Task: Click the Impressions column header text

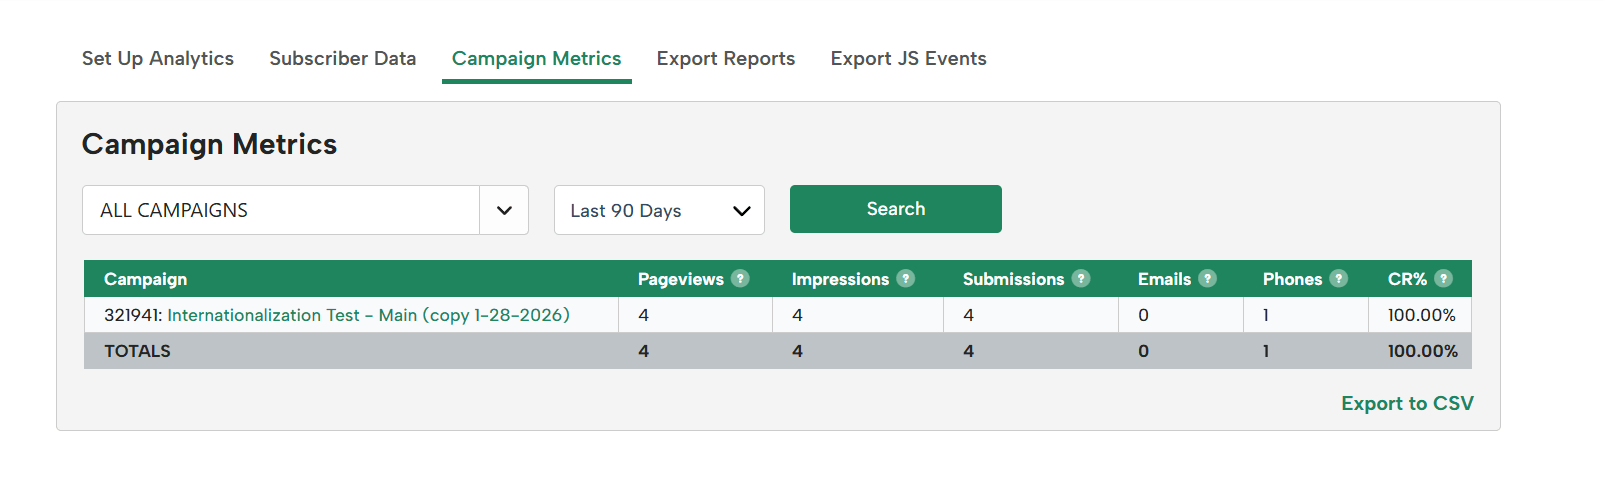Action: click(x=840, y=279)
